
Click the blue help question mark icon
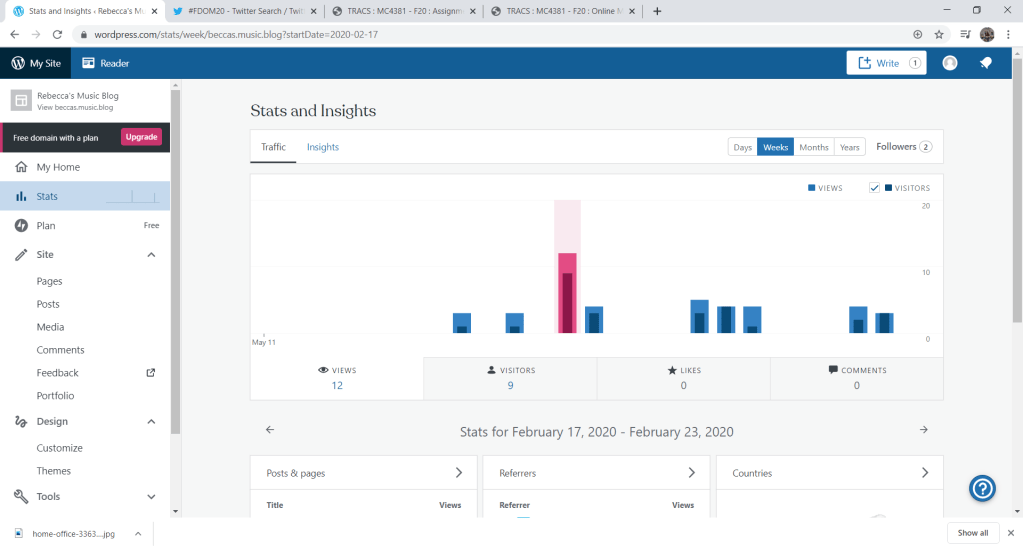(x=983, y=488)
